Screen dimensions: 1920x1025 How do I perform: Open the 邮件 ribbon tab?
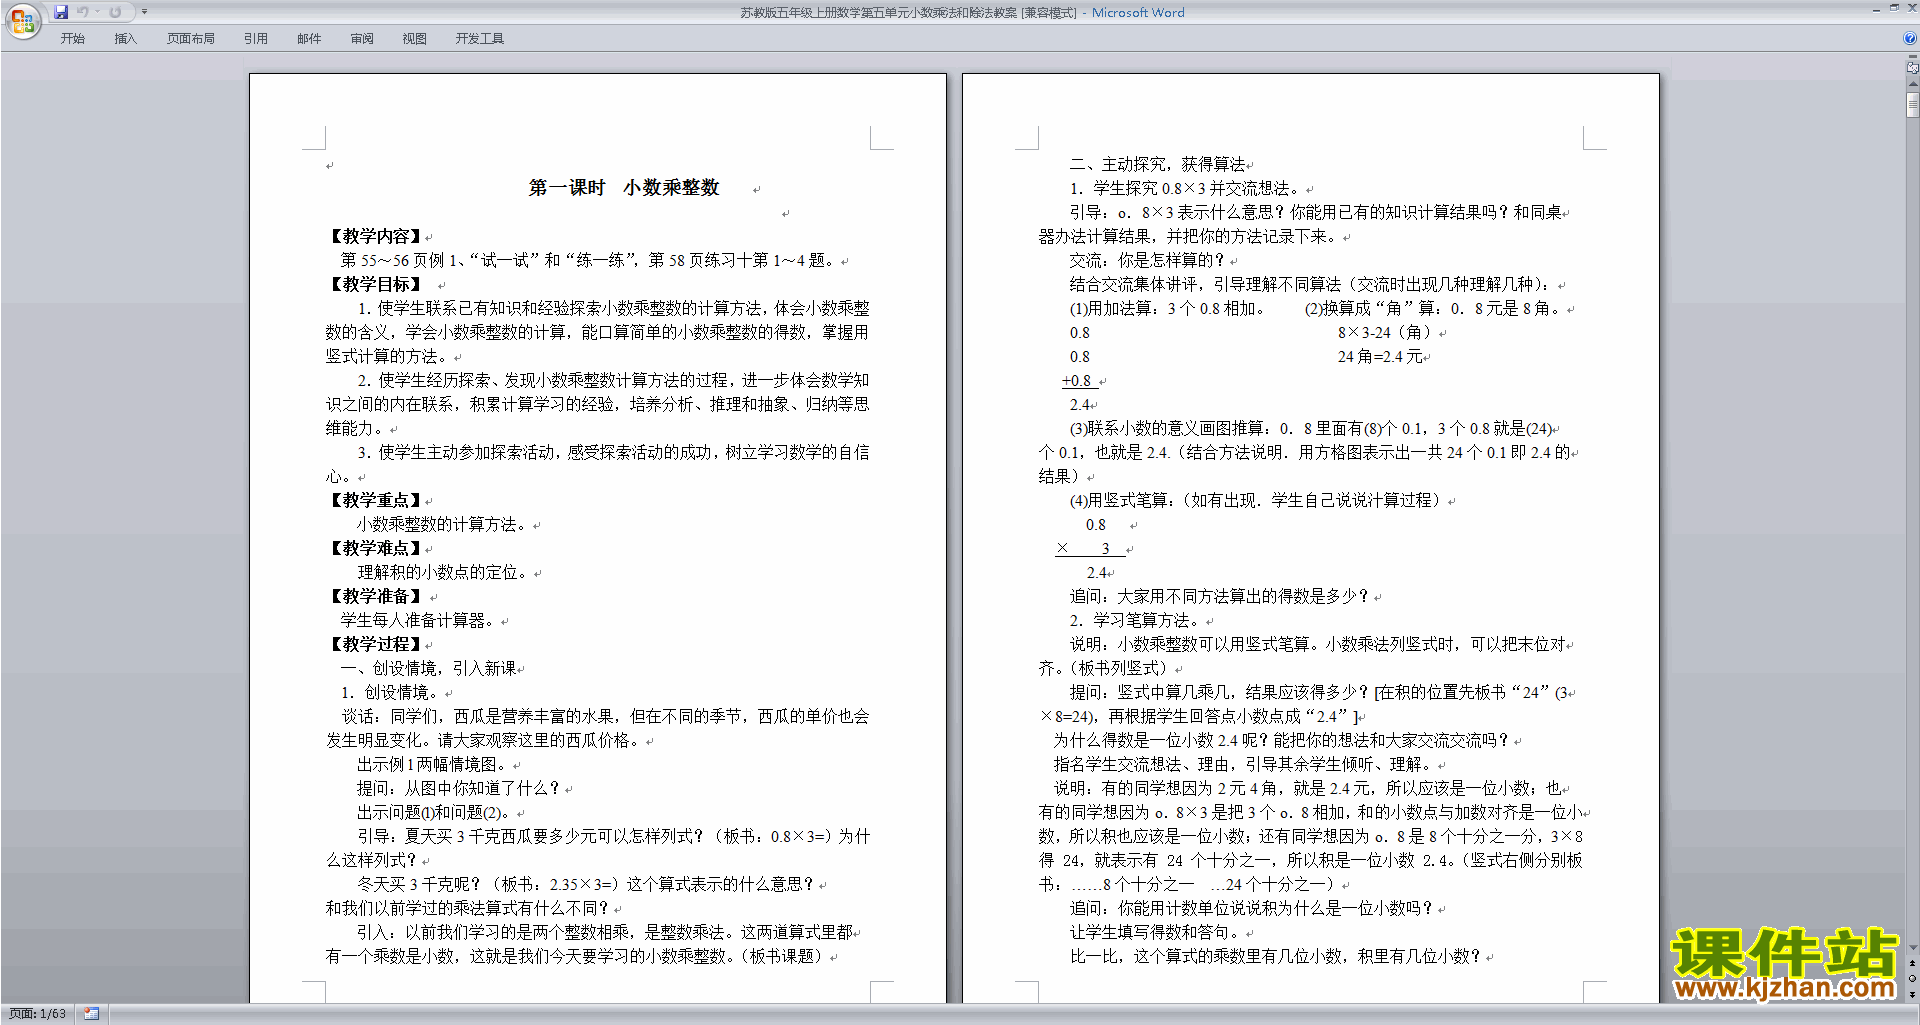(309, 39)
